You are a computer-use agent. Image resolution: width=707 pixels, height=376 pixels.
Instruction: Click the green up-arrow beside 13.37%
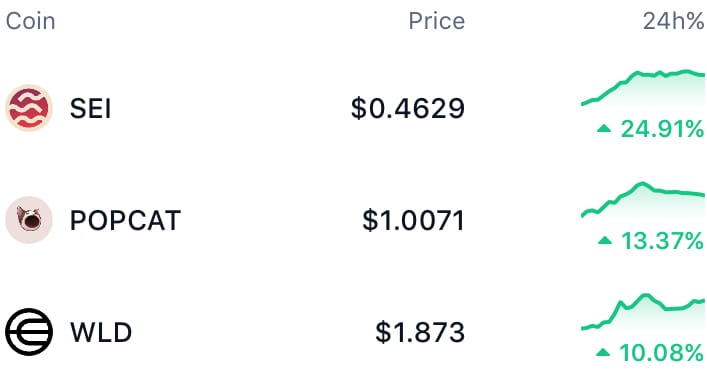click(x=605, y=241)
